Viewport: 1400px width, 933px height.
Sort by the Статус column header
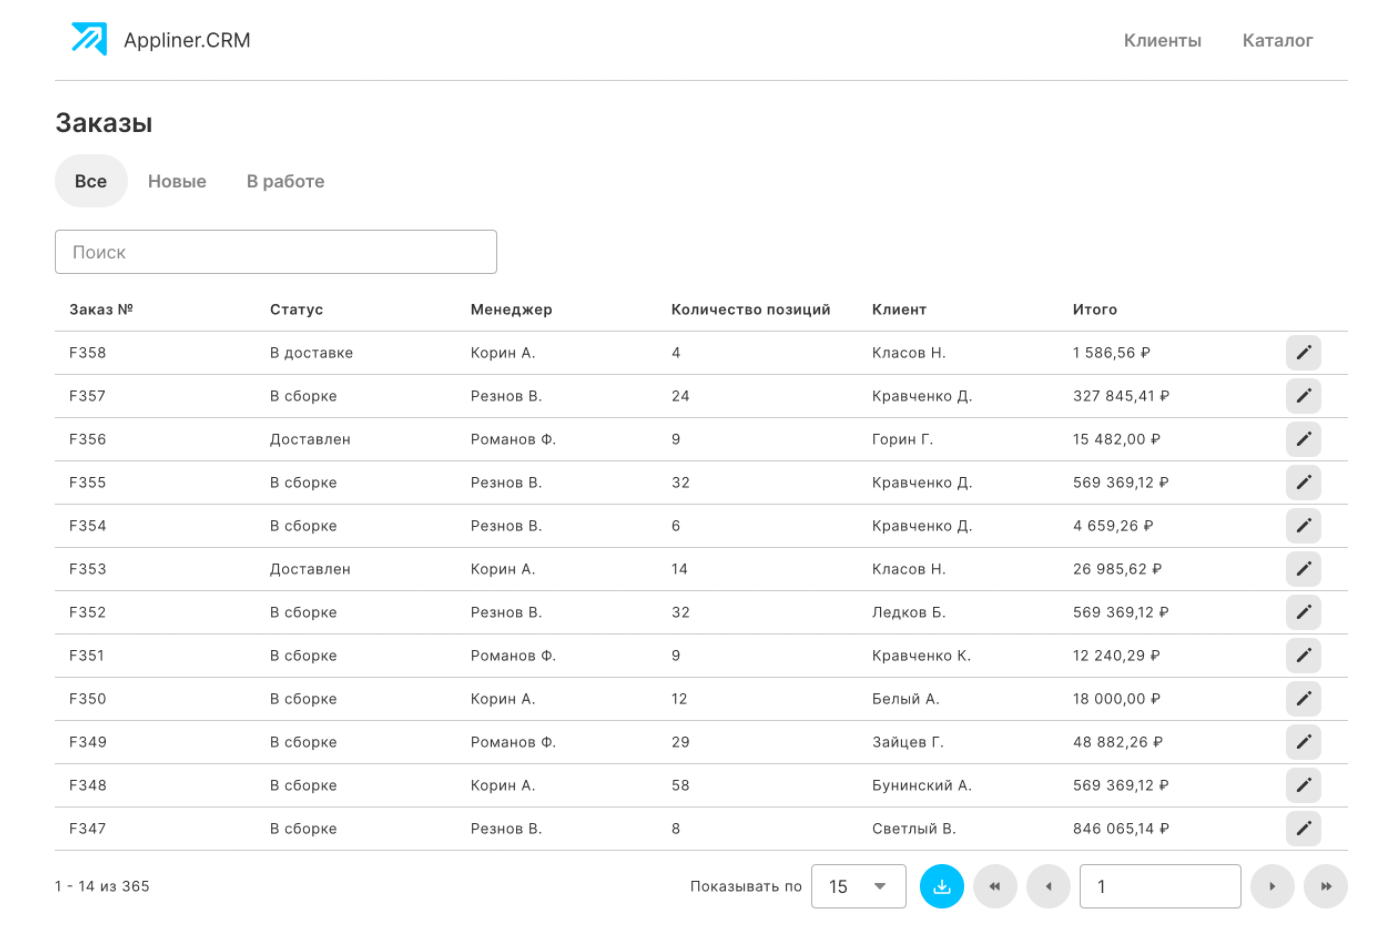point(296,309)
